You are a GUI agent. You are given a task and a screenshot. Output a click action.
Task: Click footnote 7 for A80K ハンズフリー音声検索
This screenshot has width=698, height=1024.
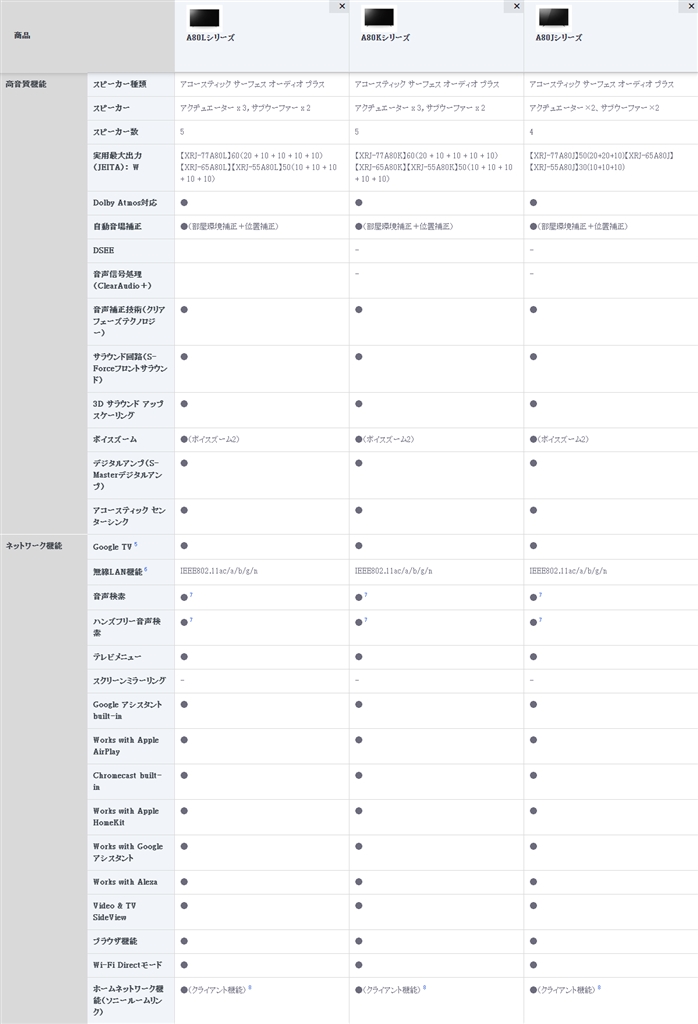366,620
